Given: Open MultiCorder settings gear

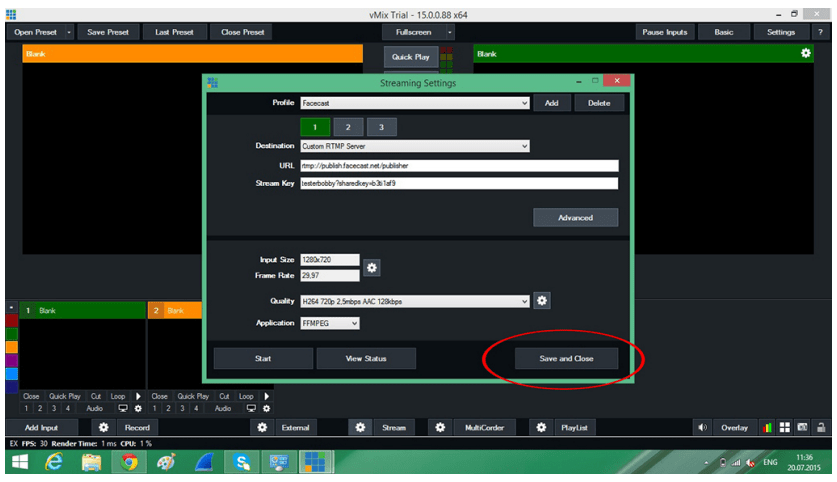Looking at the screenshot, I should tap(440, 427).
